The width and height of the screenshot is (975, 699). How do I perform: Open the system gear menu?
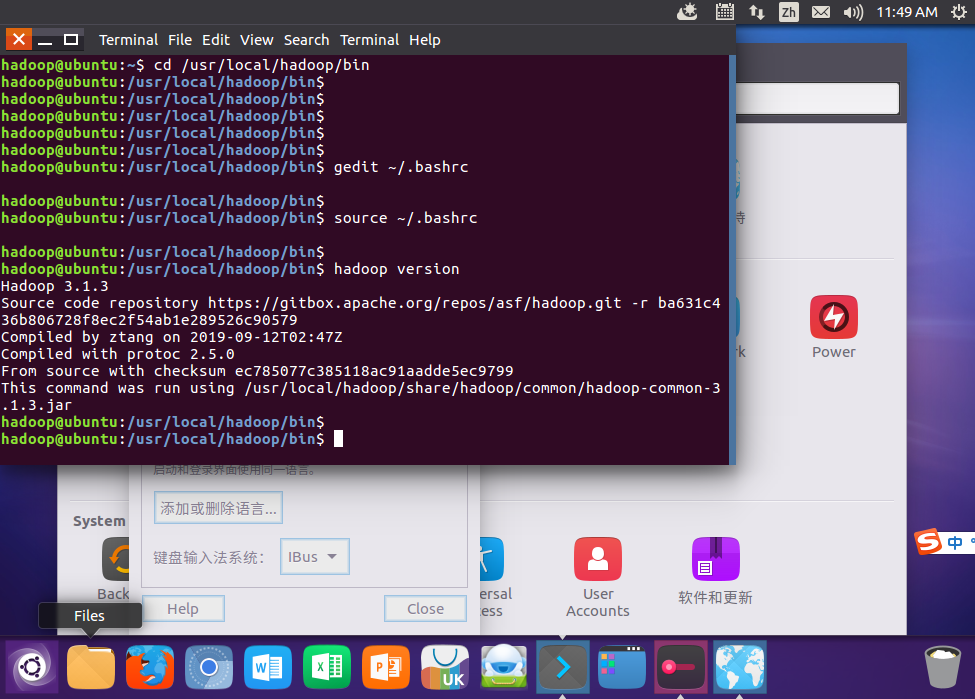(x=959, y=12)
